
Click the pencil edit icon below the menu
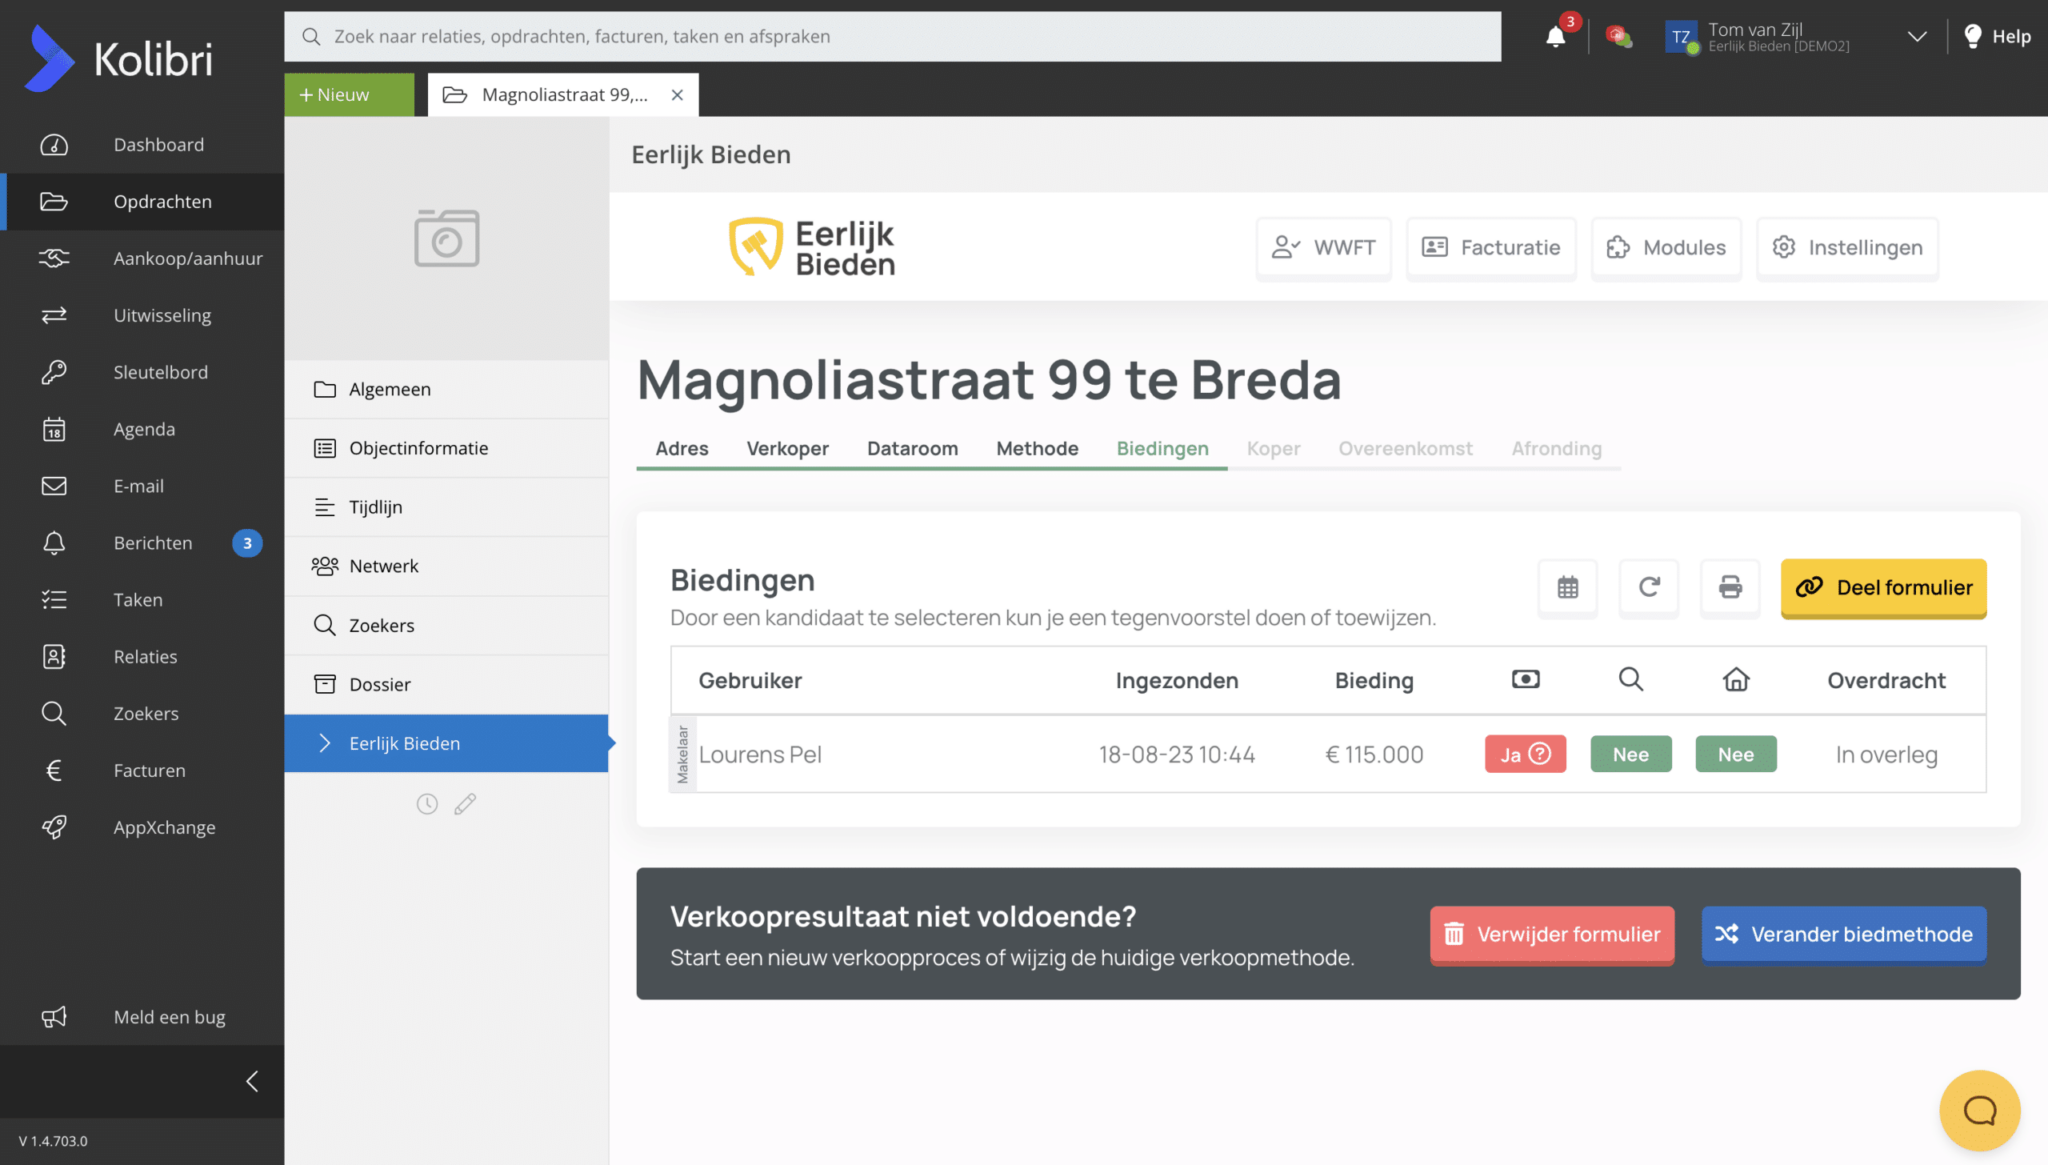tap(465, 804)
